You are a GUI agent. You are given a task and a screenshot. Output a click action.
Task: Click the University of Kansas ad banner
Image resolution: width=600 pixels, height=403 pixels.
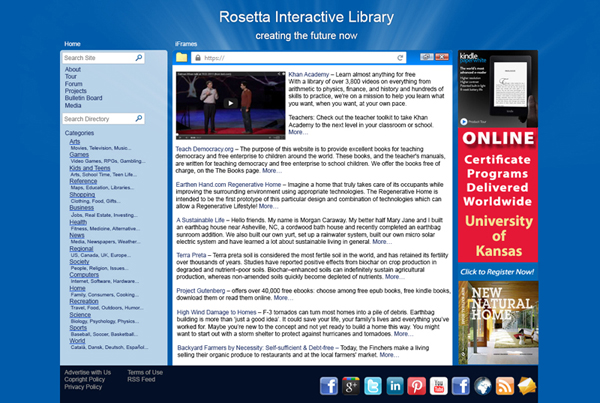coord(498,204)
